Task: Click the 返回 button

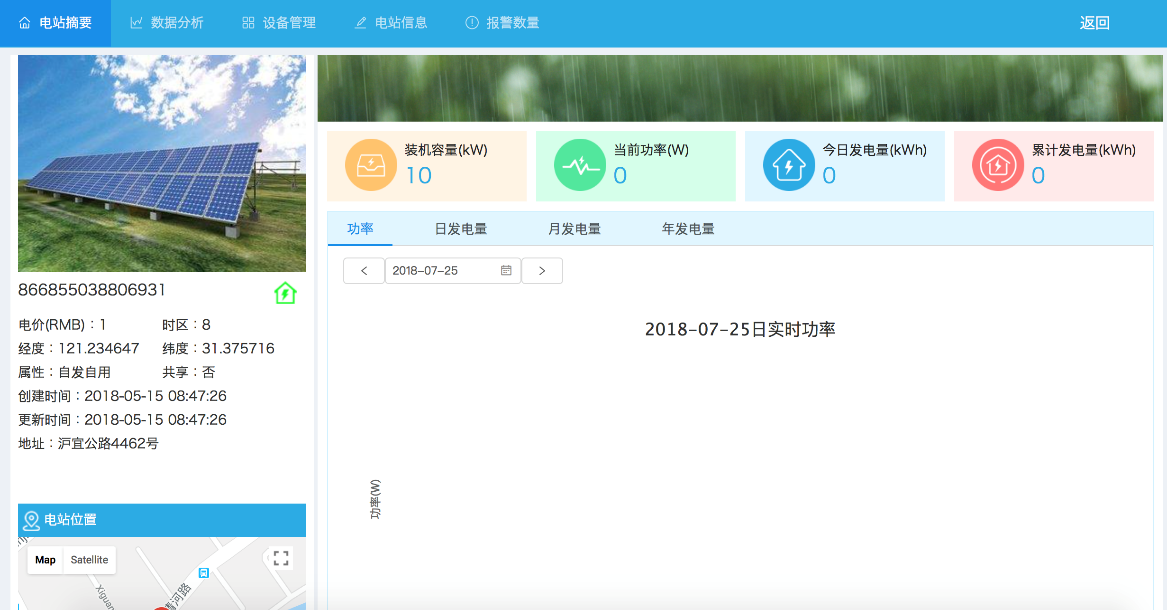Action: (x=1094, y=23)
